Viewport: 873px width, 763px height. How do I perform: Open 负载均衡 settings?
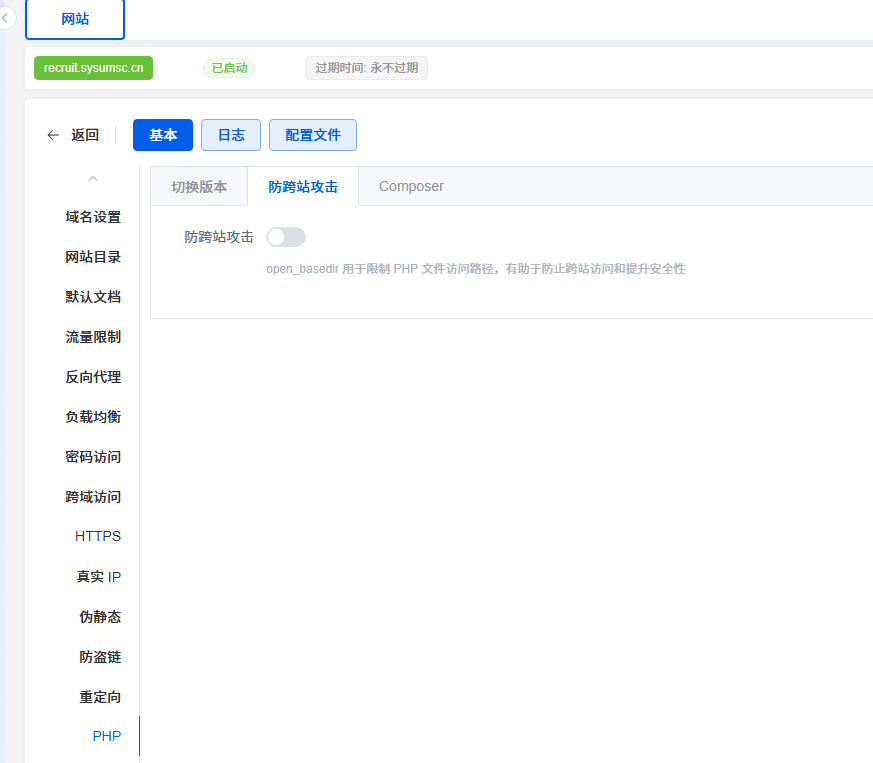click(93, 417)
